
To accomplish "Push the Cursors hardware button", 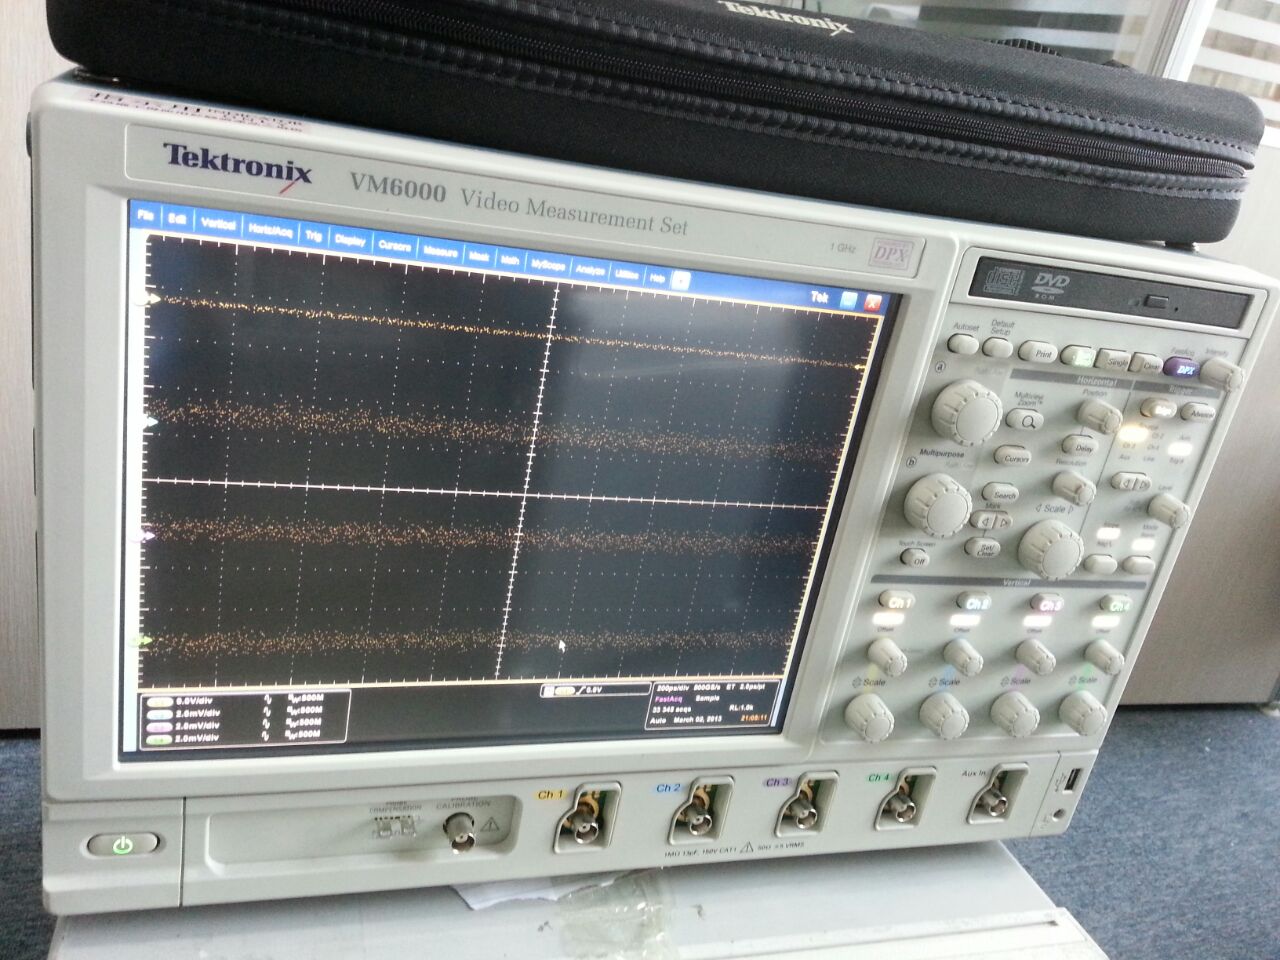I will tap(1015, 456).
